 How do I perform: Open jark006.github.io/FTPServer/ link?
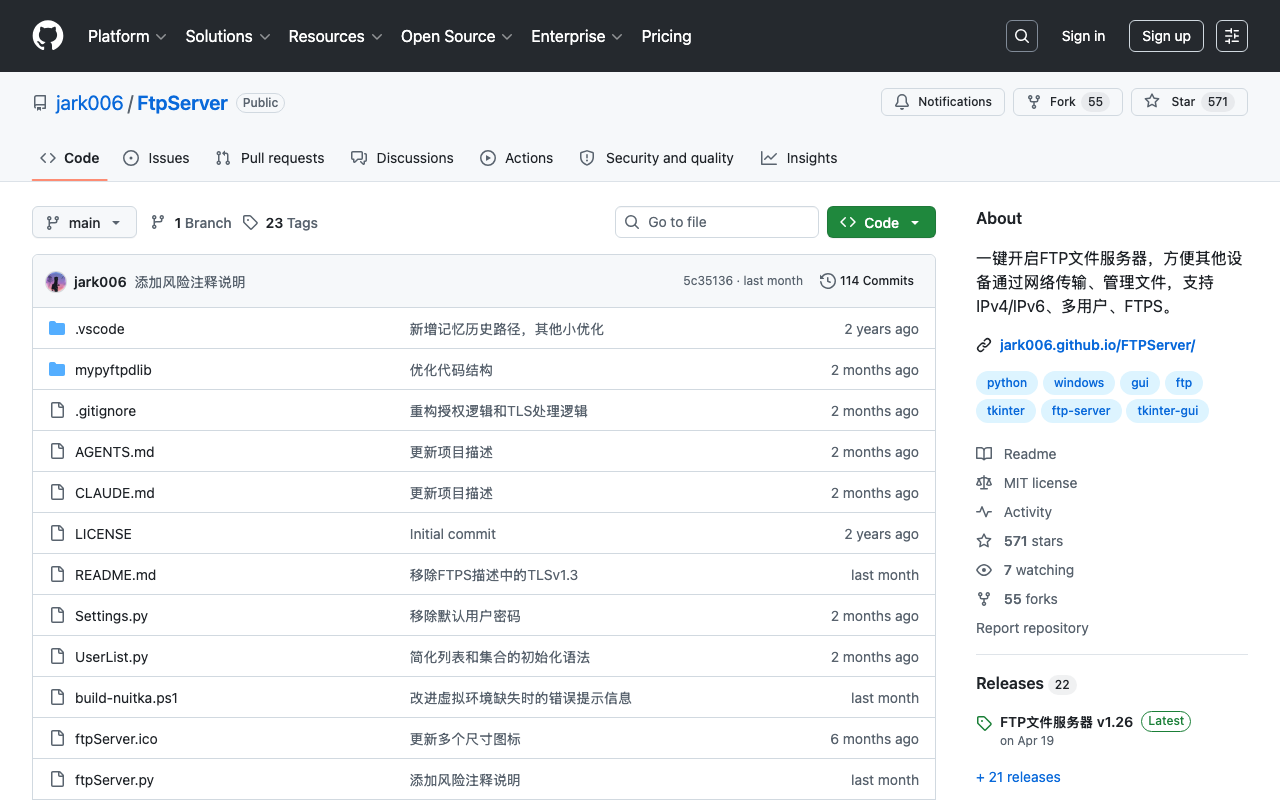click(1097, 345)
